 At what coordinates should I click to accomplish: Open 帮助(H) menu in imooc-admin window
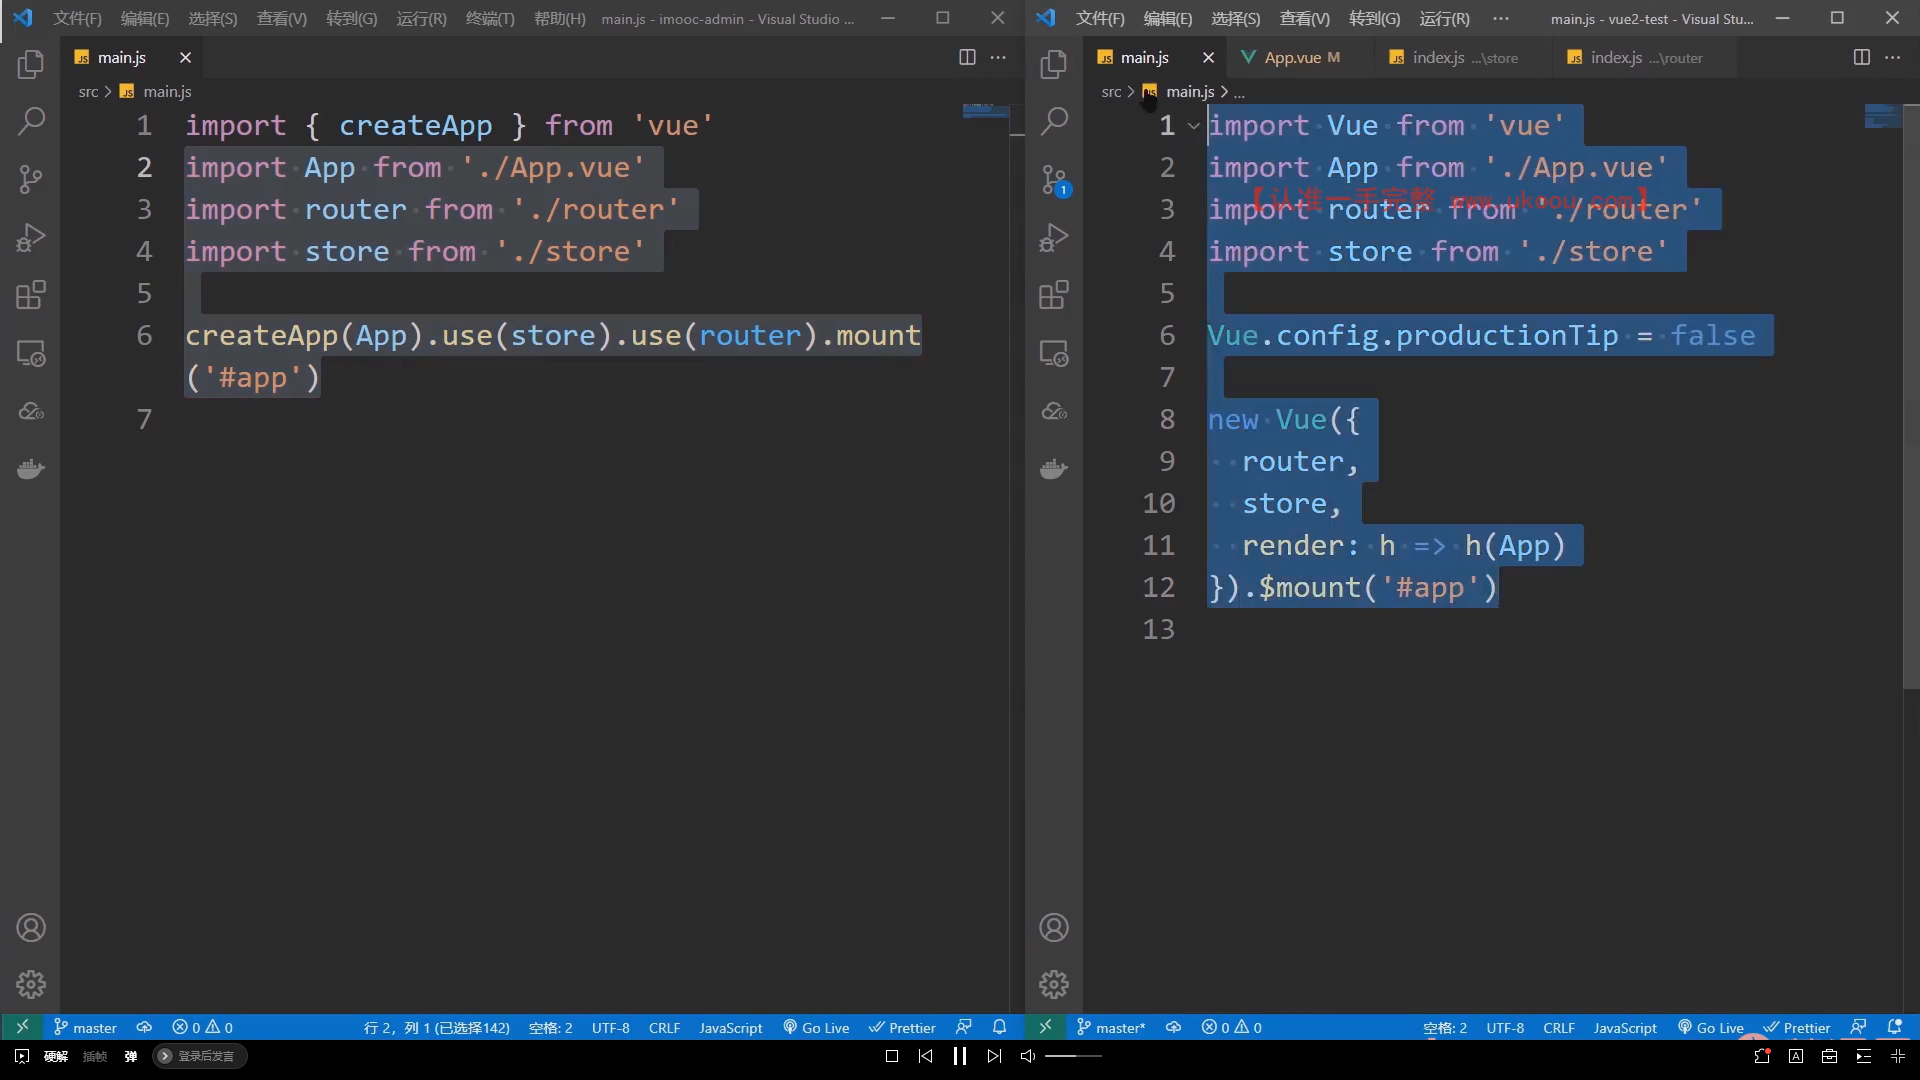point(559,18)
